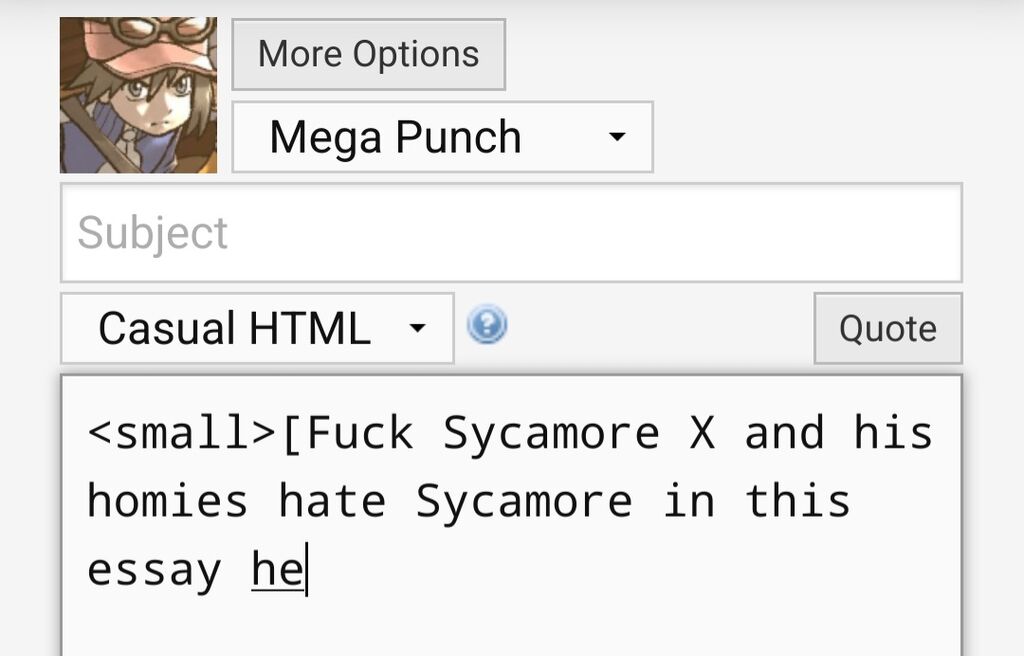Click the arrow beside Casual HTML
The width and height of the screenshot is (1024, 656).
[x=417, y=327]
